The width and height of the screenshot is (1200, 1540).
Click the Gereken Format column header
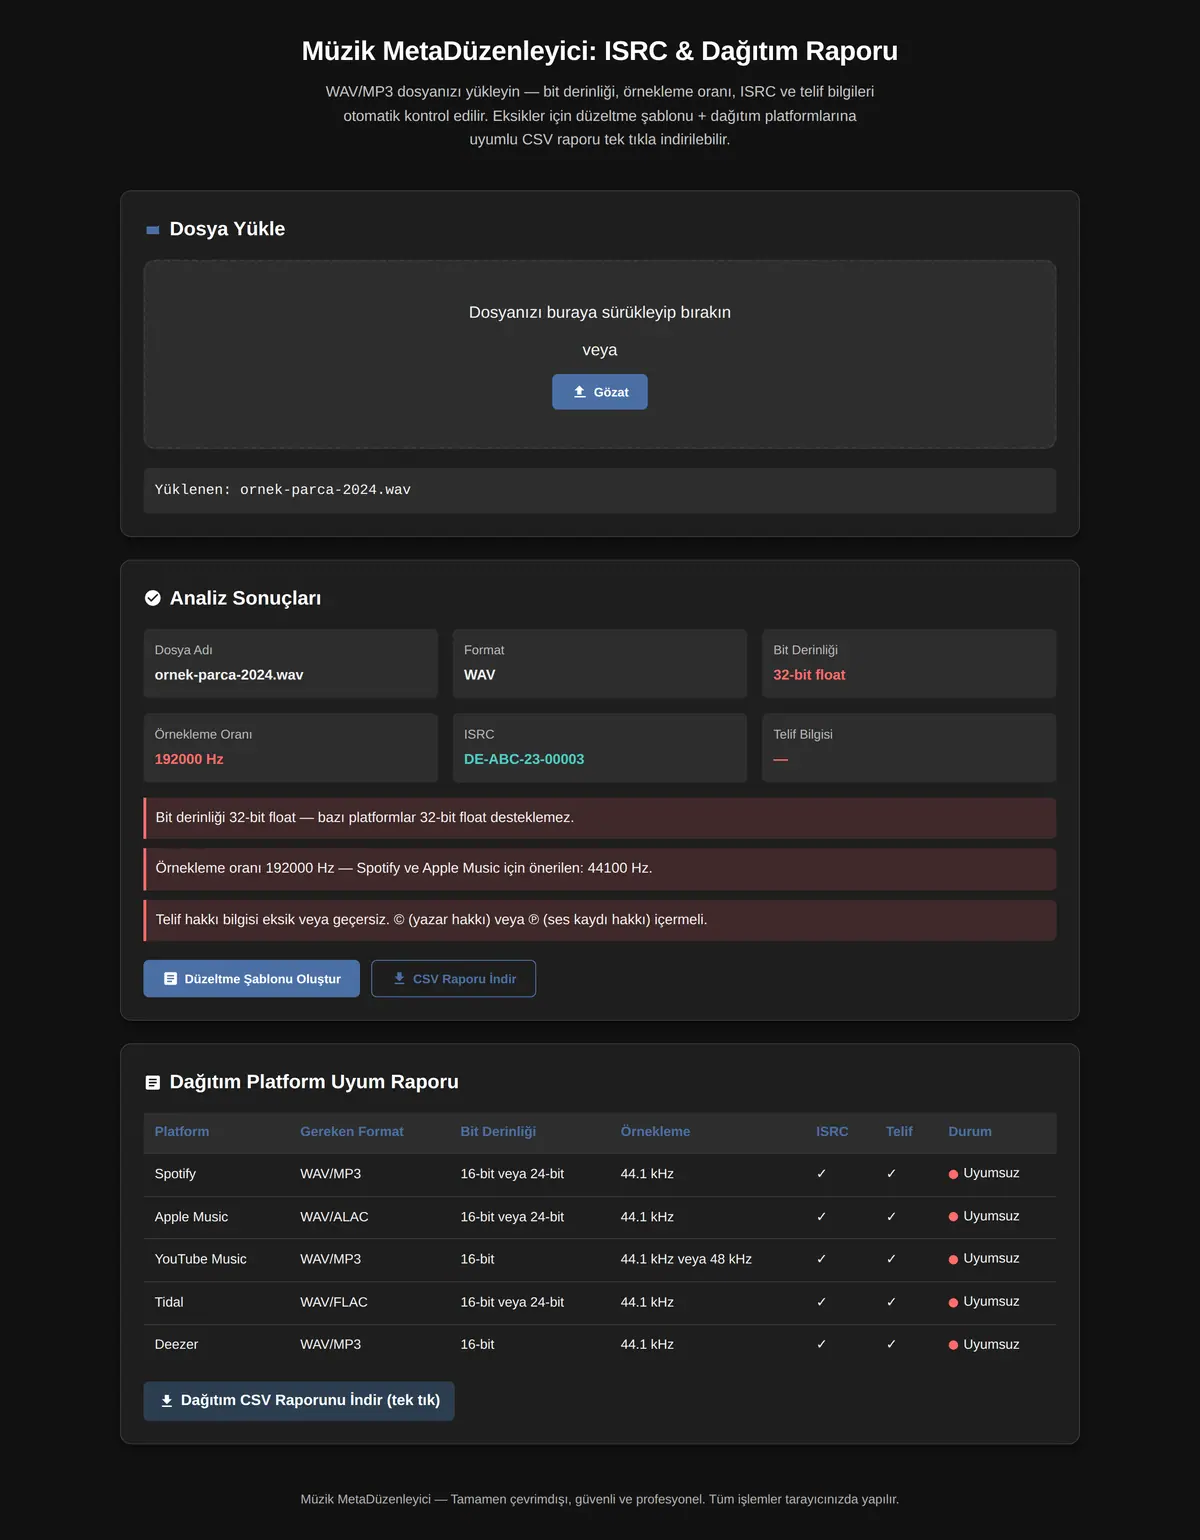tap(352, 1132)
